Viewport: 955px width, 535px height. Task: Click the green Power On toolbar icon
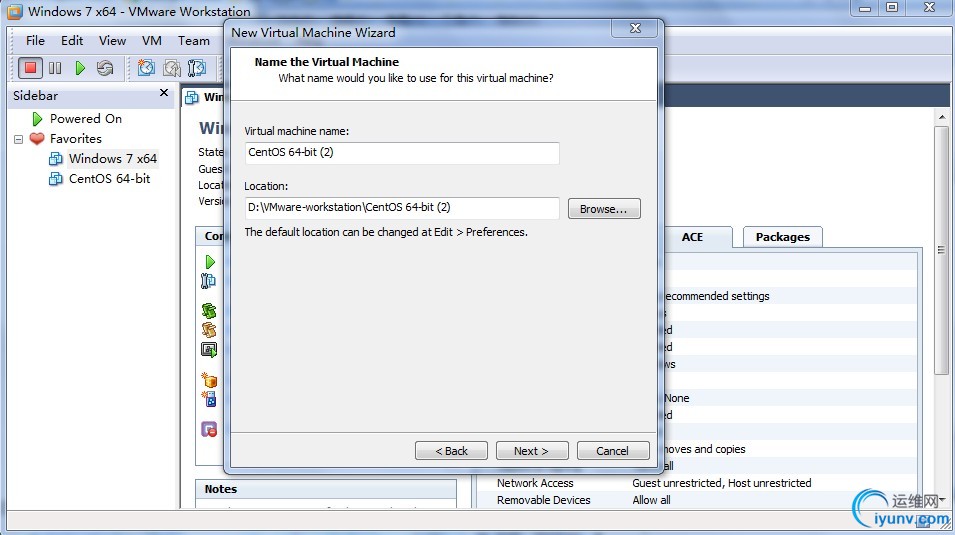click(80, 68)
